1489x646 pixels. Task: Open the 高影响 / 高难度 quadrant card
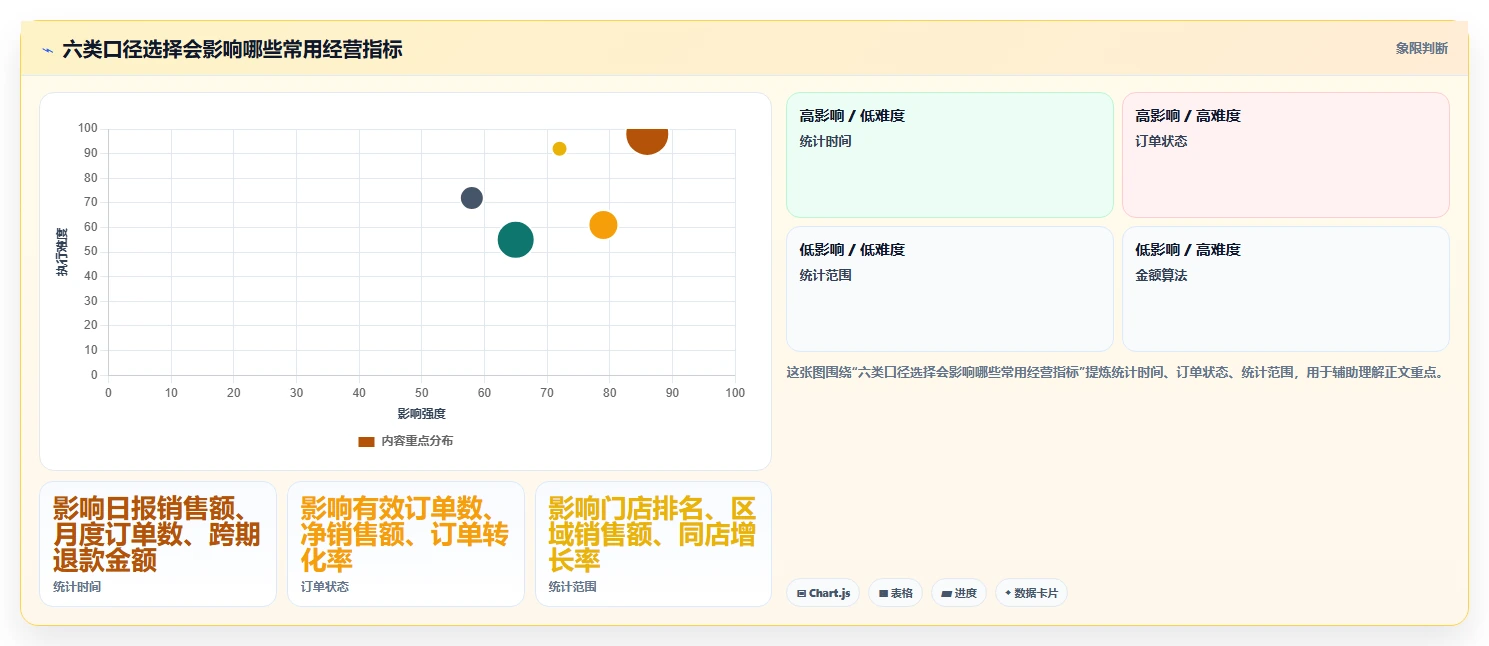(1285, 155)
